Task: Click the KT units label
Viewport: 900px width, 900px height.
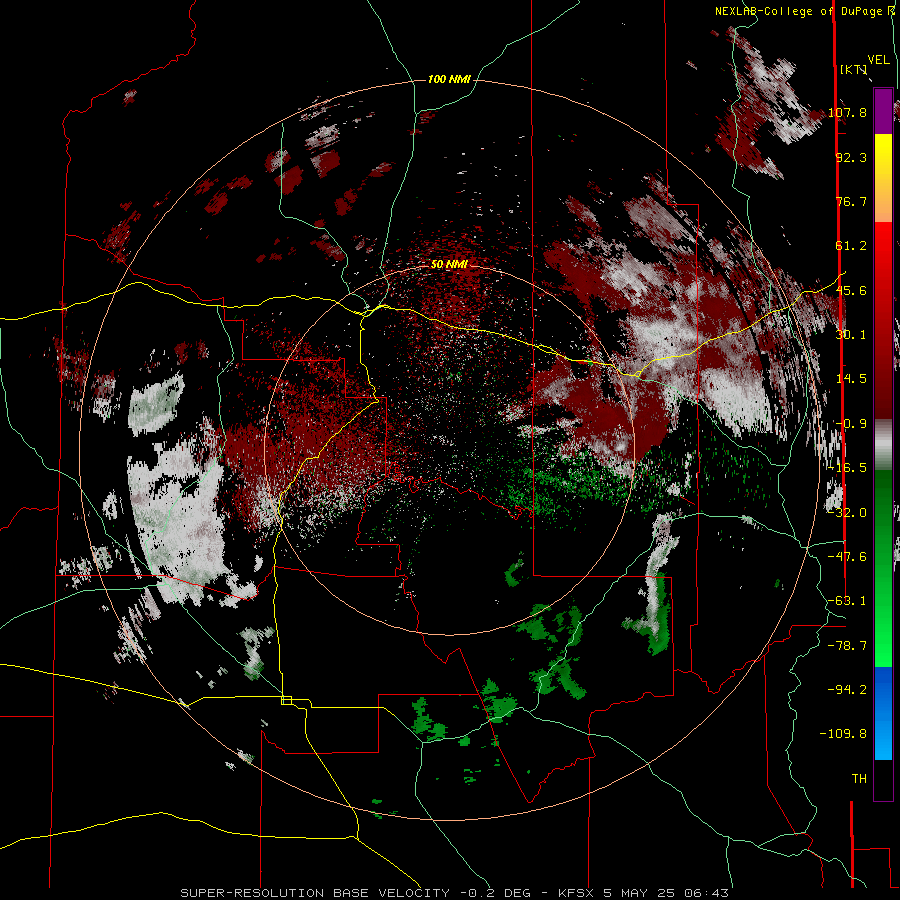Action: click(854, 69)
